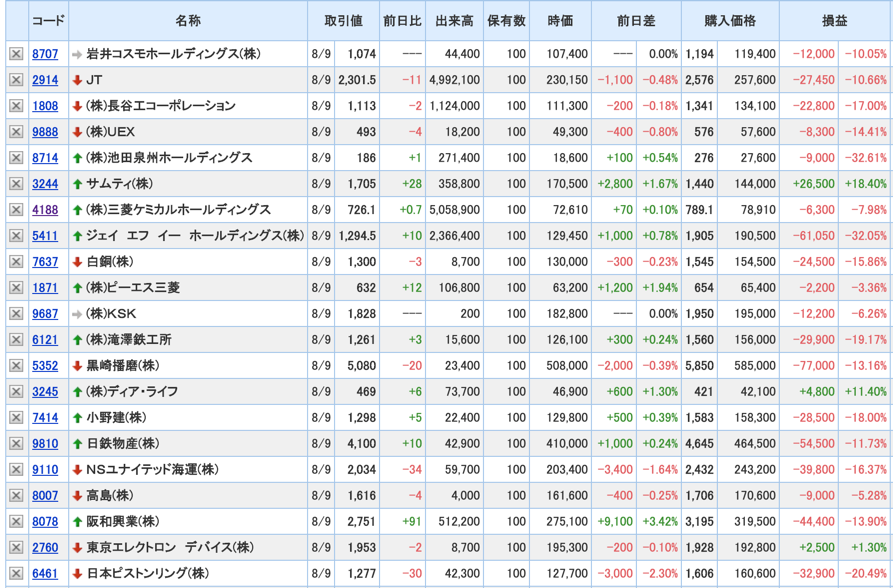This screenshot has width=893, height=588.
Task: Follow the 3244 stock code link
Action: tap(45, 184)
